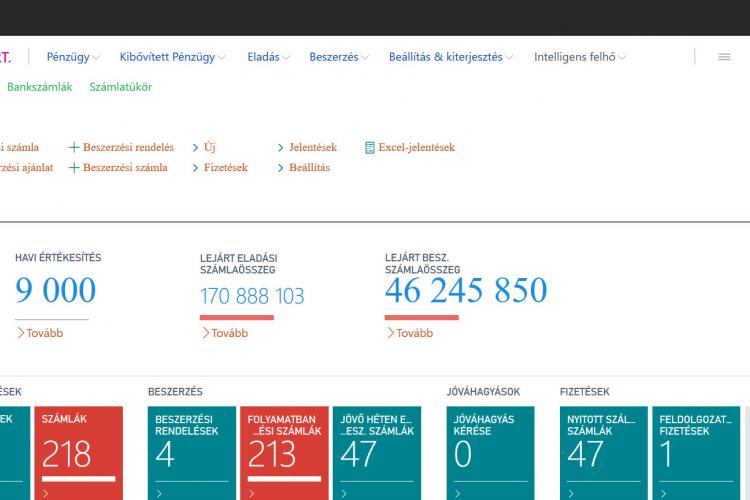Click arrow on Számlák 218 tile
This screenshot has height=500, width=750.
pos(45,493)
